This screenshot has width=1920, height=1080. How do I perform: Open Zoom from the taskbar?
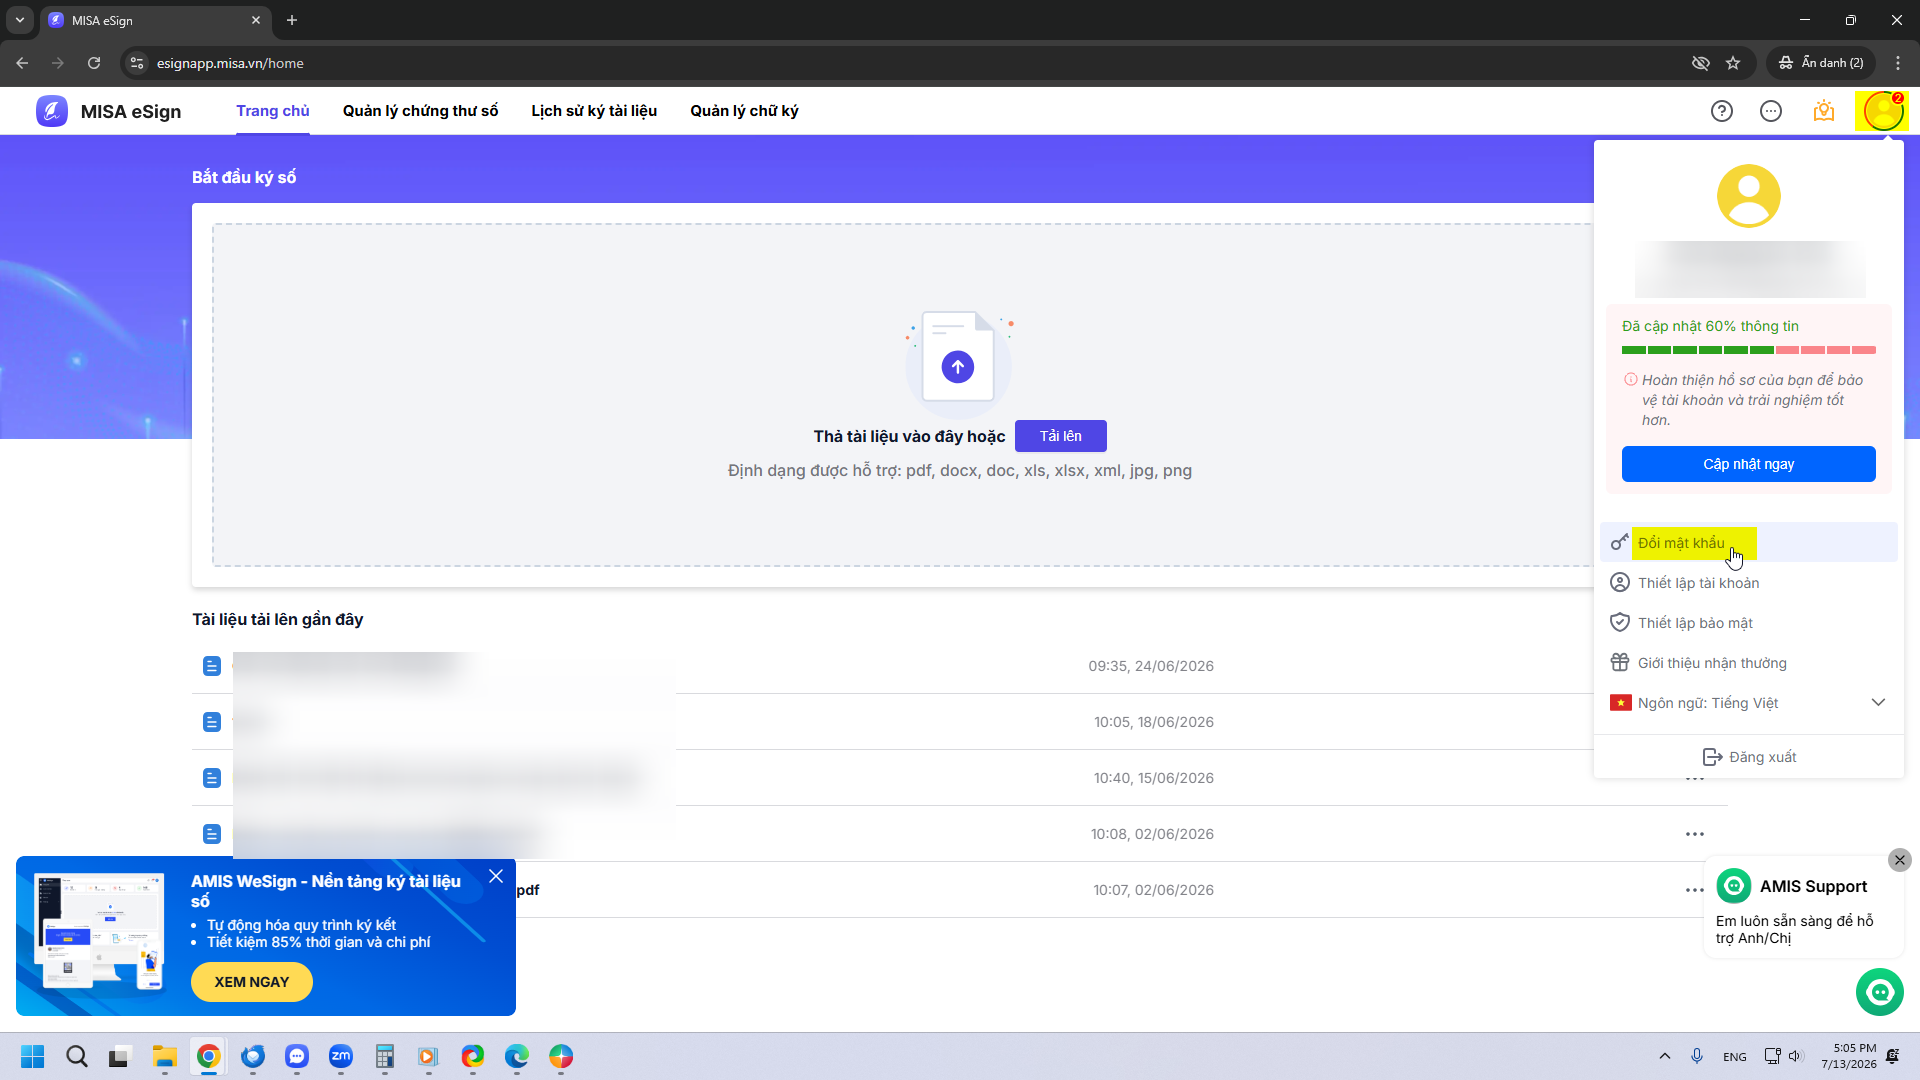coord(341,1056)
